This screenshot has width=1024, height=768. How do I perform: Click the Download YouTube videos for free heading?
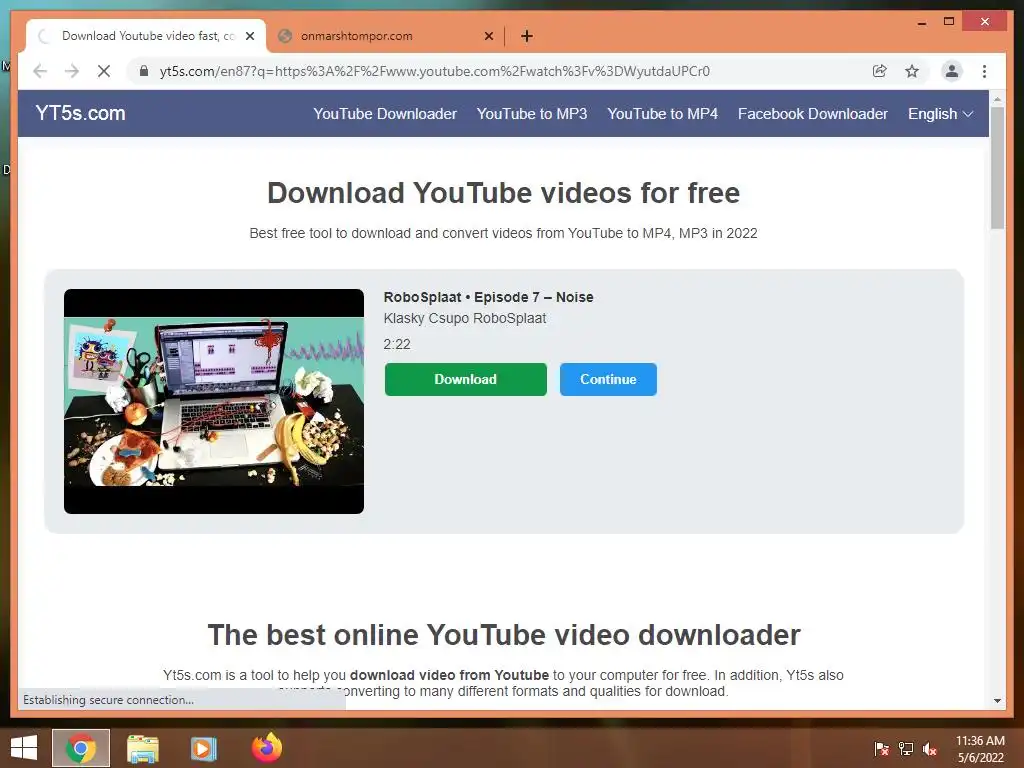504,193
